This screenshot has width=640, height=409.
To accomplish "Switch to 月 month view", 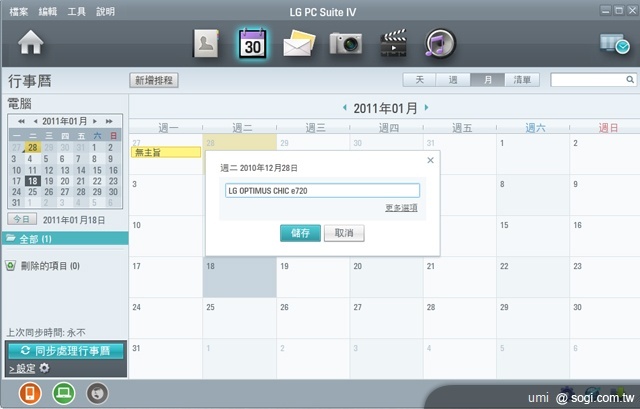I will coord(487,80).
